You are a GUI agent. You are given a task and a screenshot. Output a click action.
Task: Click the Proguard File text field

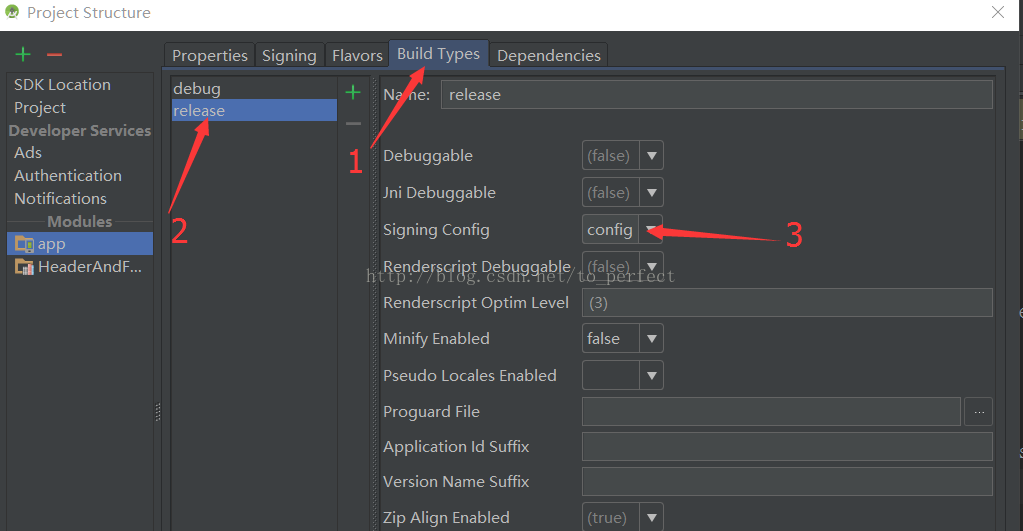pos(771,412)
